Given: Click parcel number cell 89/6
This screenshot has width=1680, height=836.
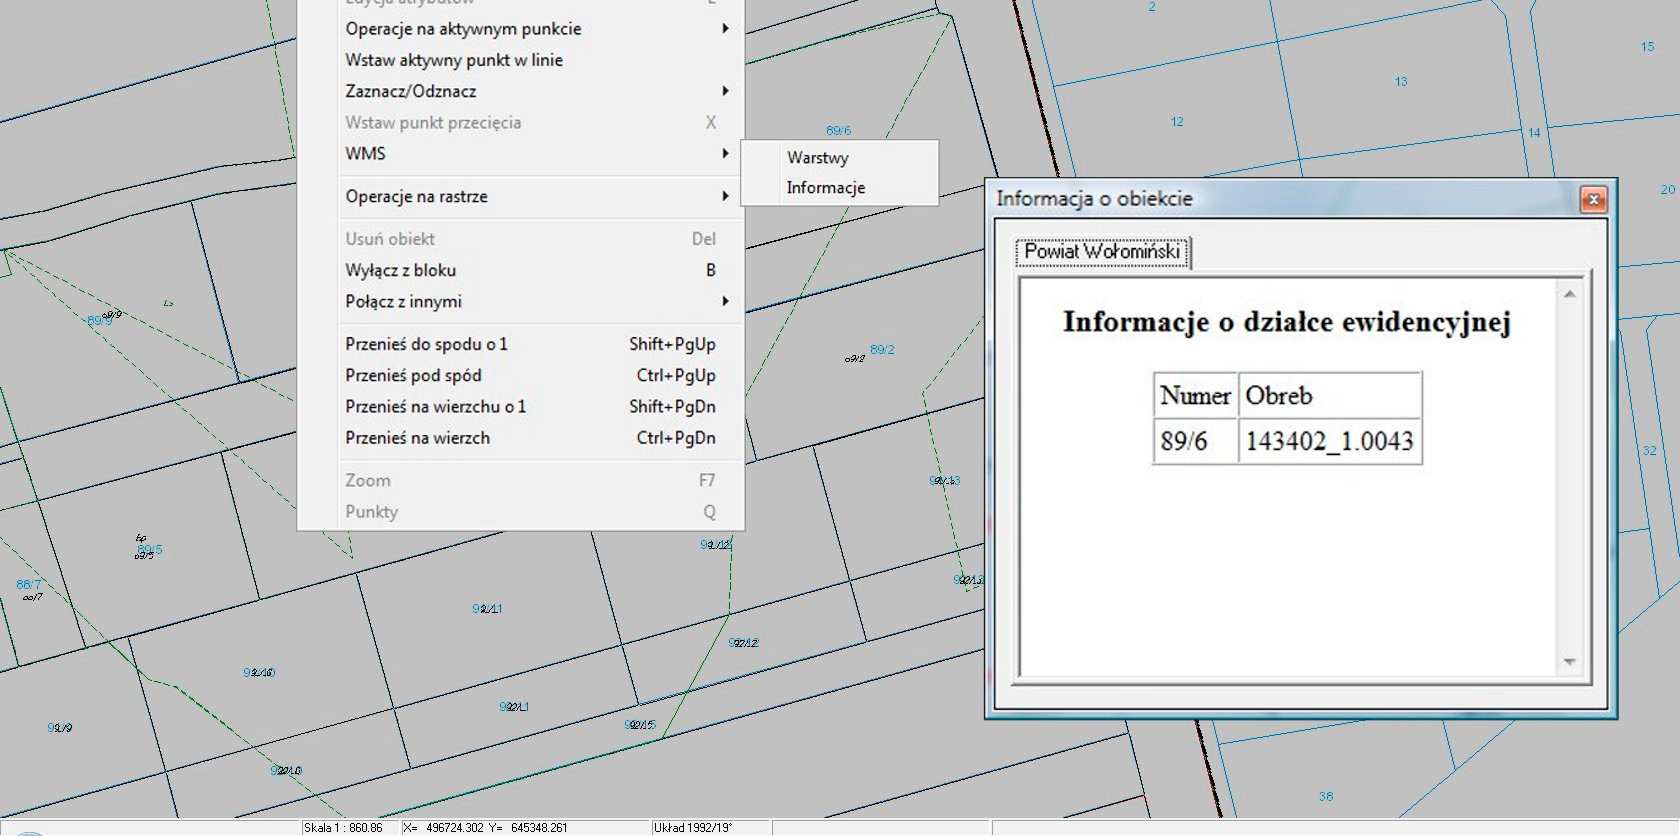Looking at the screenshot, I should tap(1195, 441).
